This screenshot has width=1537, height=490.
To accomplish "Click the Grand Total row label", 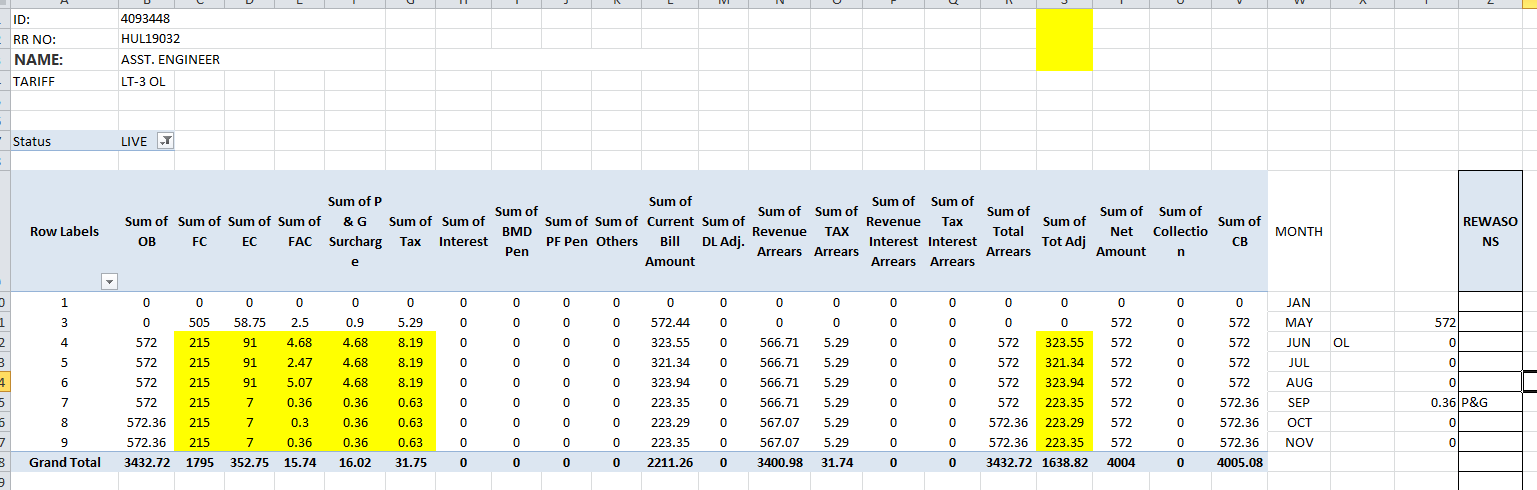I will coord(64,463).
